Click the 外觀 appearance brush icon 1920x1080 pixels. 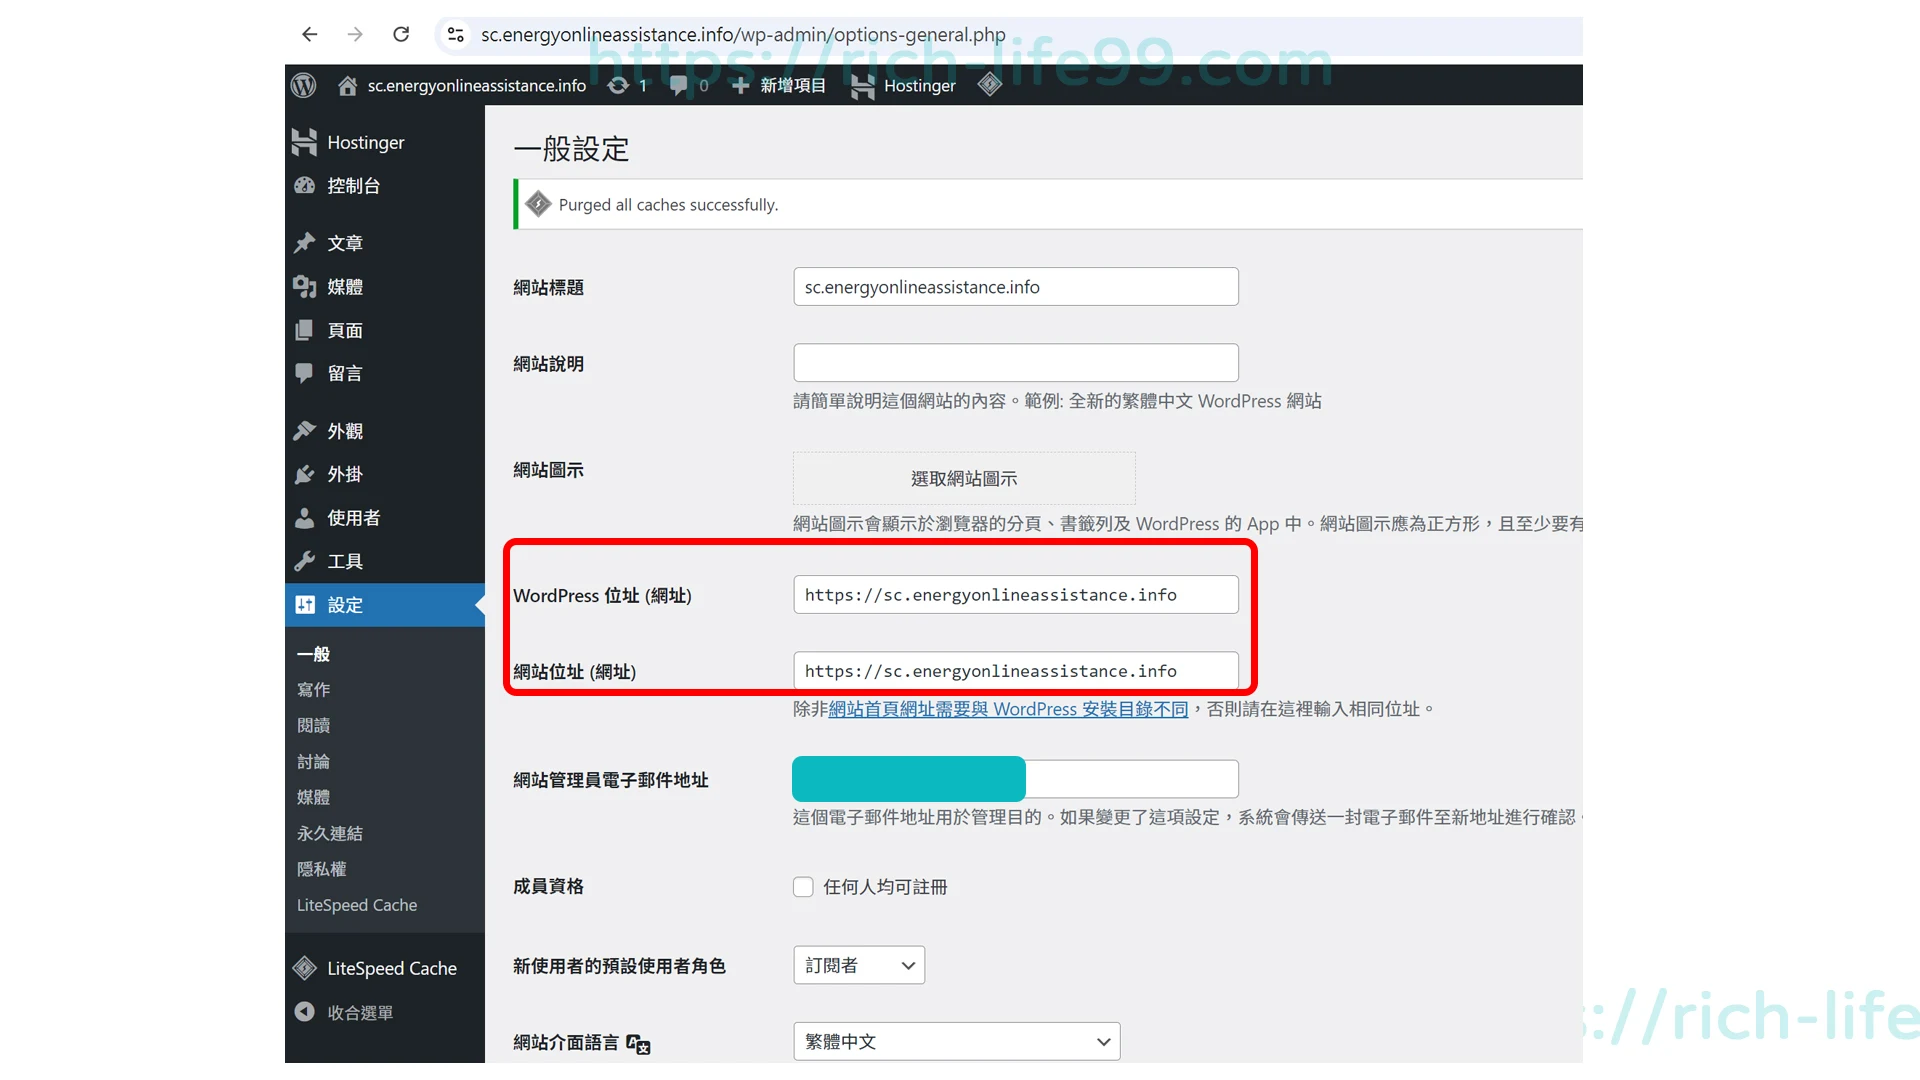tap(304, 431)
